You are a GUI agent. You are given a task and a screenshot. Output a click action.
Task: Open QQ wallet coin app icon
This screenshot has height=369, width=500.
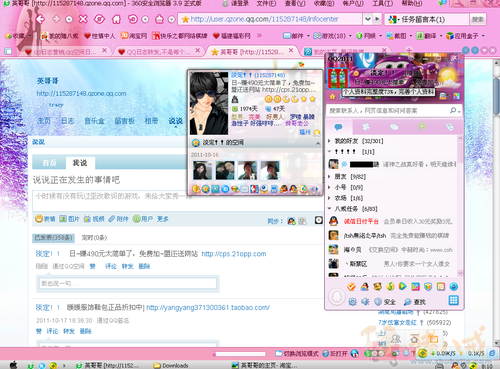390,286
